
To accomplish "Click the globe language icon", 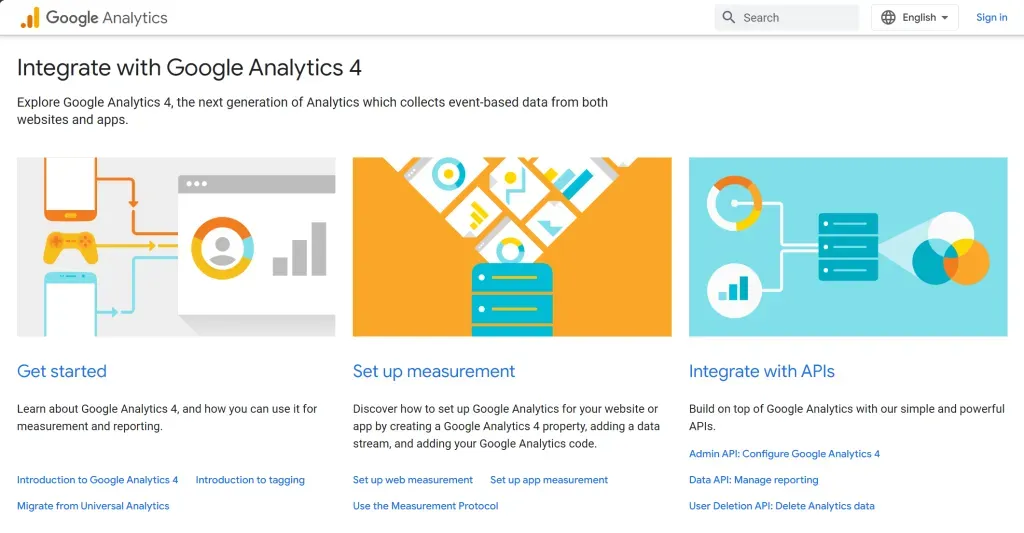I will tap(889, 17).
